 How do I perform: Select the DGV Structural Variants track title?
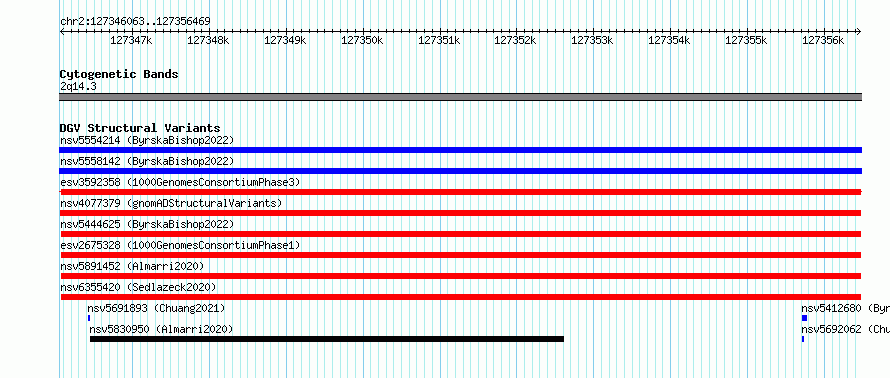click(x=140, y=128)
